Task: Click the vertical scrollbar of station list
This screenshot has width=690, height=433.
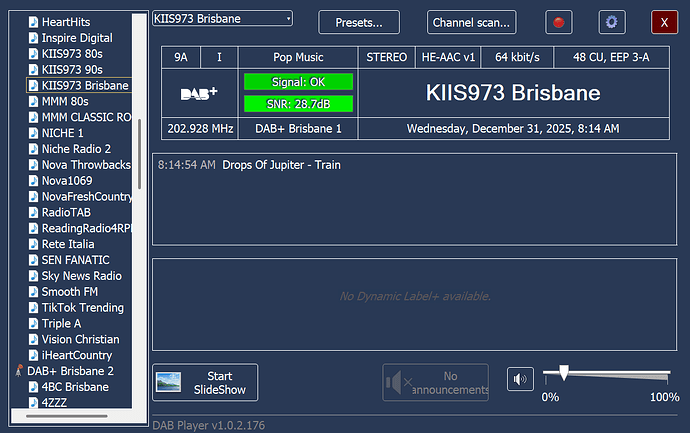Action: 139,154
